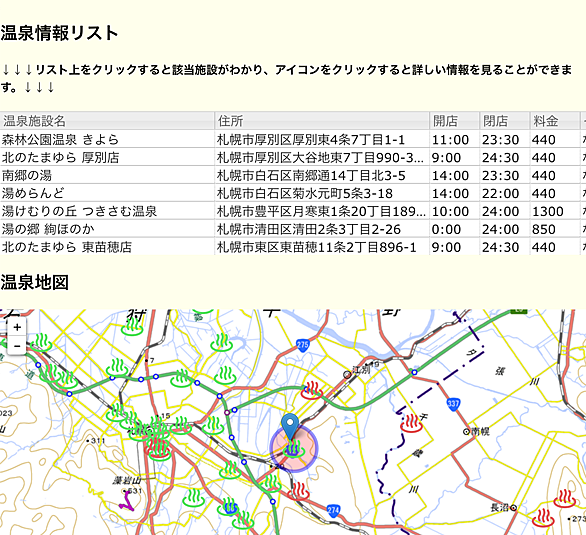Select row 南郷の湯
The height and width of the screenshot is (535, 586).
[293, 175]
